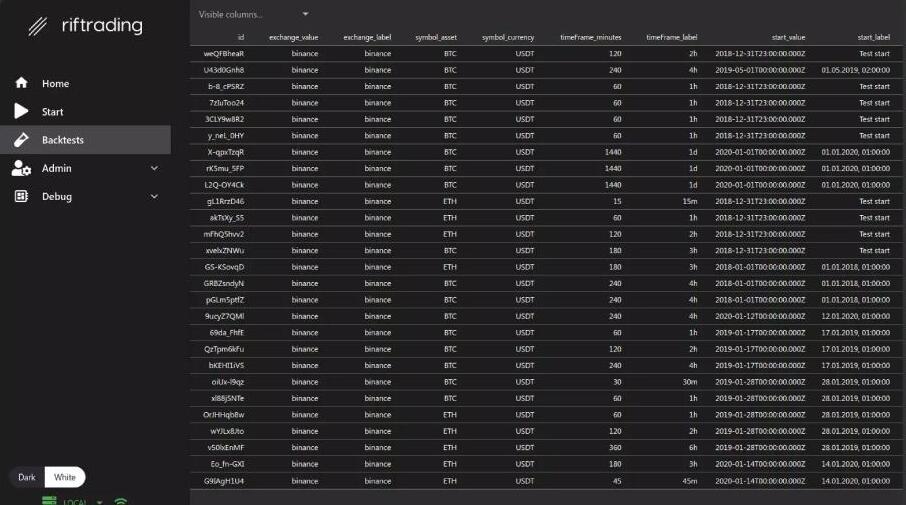Click the riftrading brand title

tap(102, 25)
